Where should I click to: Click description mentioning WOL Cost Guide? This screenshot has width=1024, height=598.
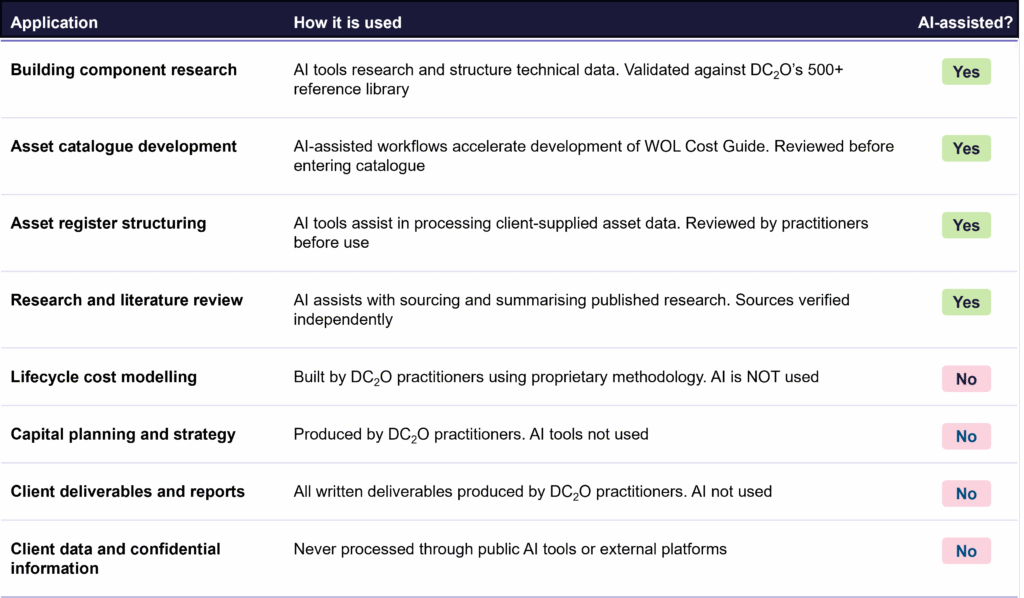coord(594,156)
